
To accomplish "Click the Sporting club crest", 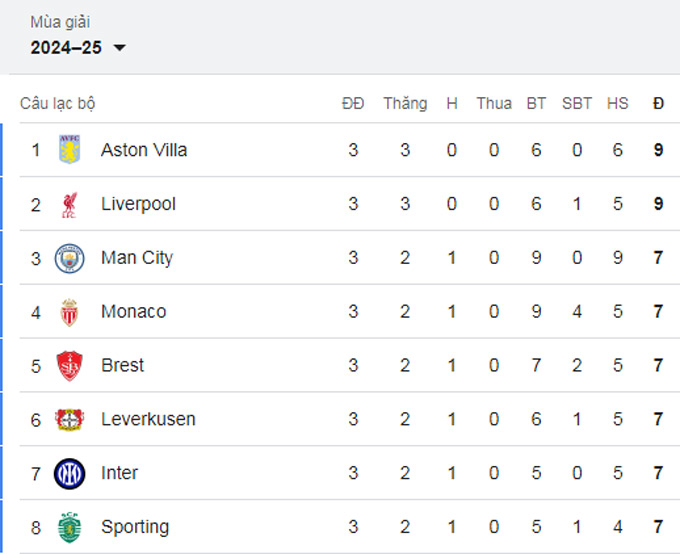I will point(69,527).
